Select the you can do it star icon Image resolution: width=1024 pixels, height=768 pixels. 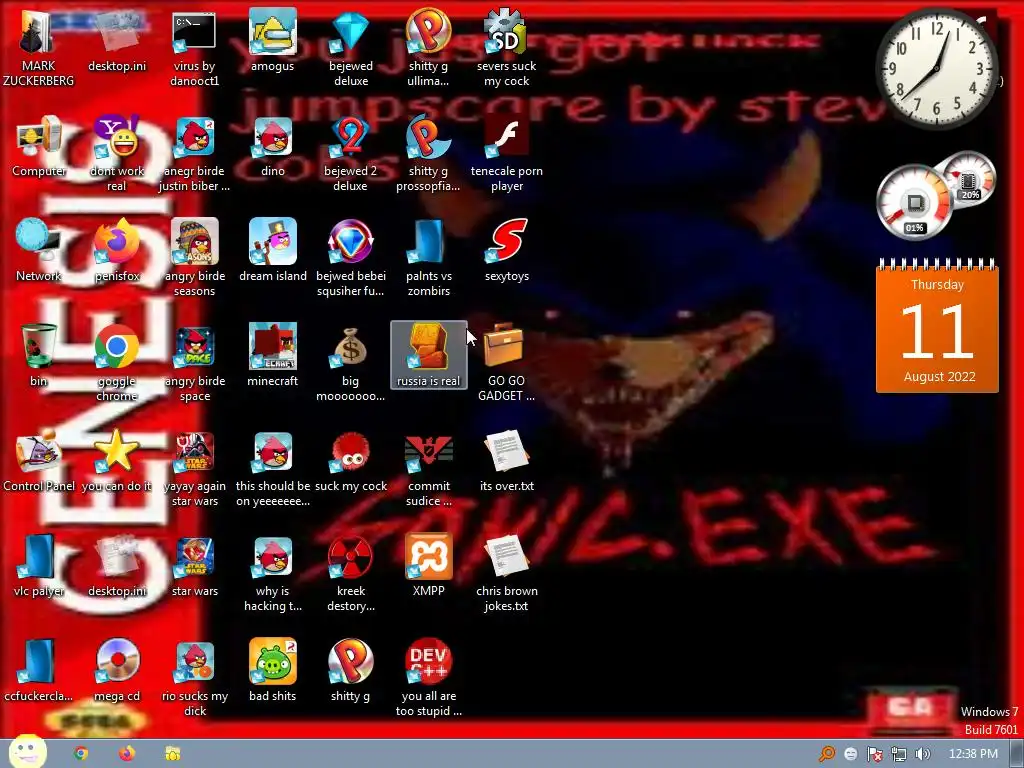116,461
